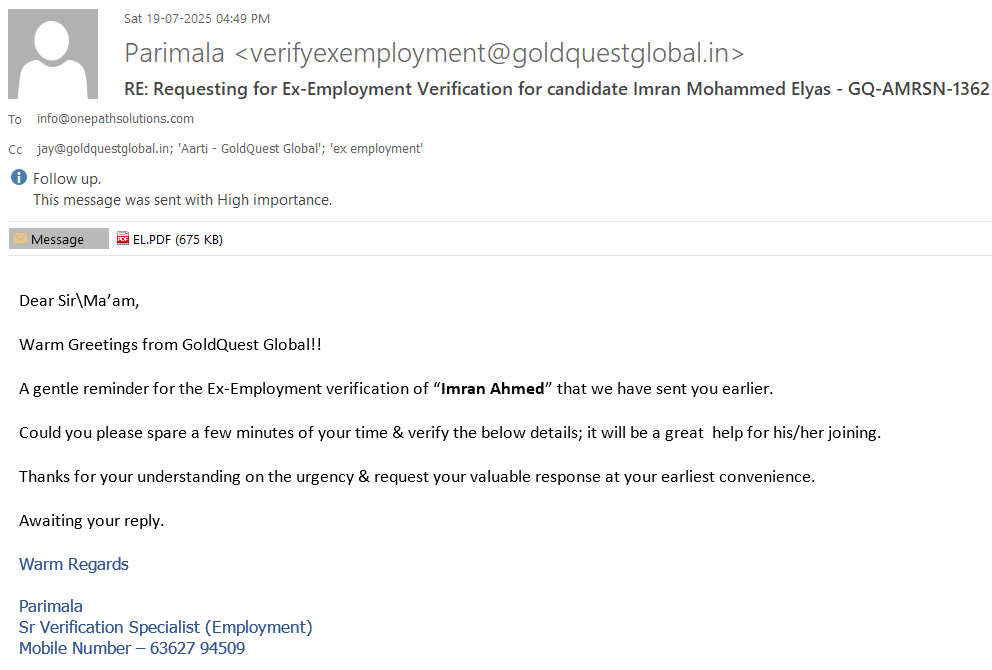
Task: Click the Warm Regards signature line
Action: click(74, 564)
